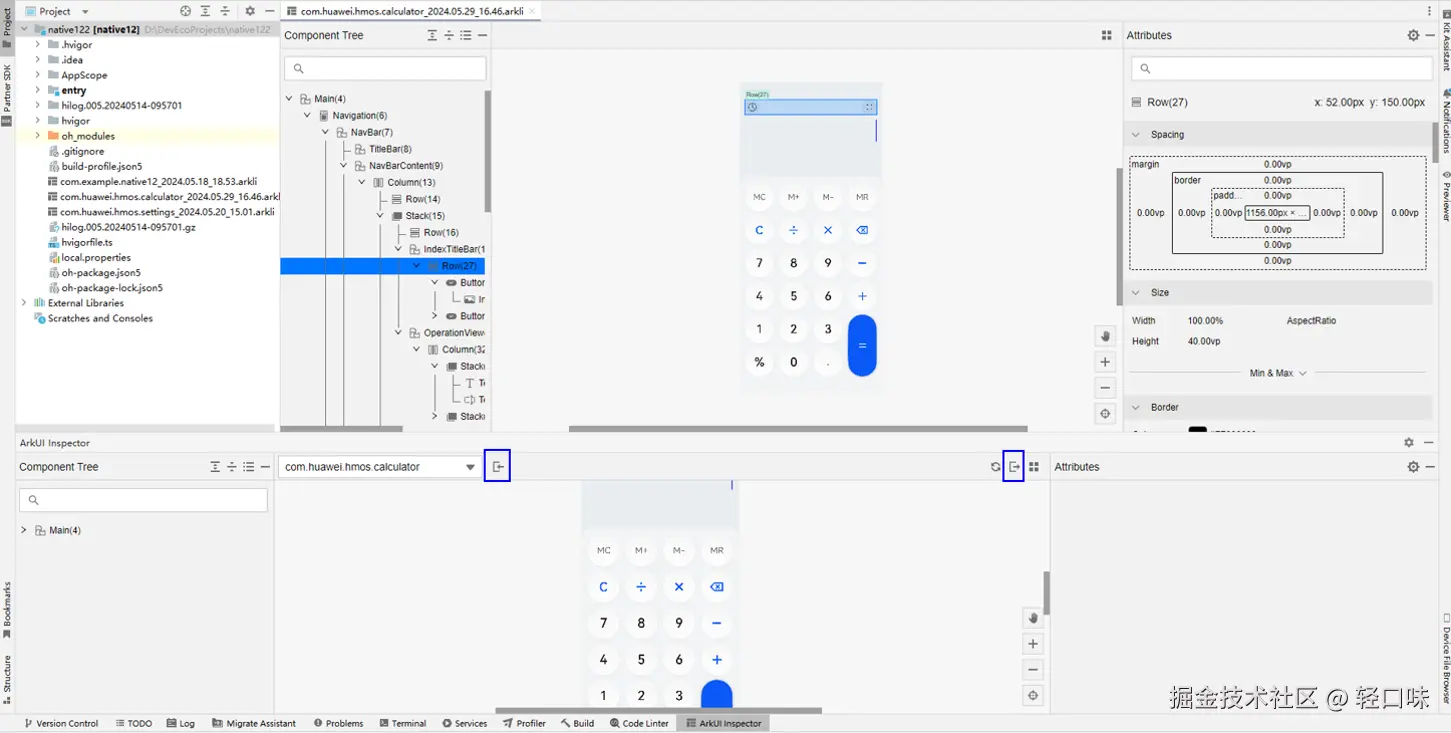This screenshot has height=733, width=1451.
Task: Open grid layout icon above upper preview canvas
Action: tap(1106, 35)
